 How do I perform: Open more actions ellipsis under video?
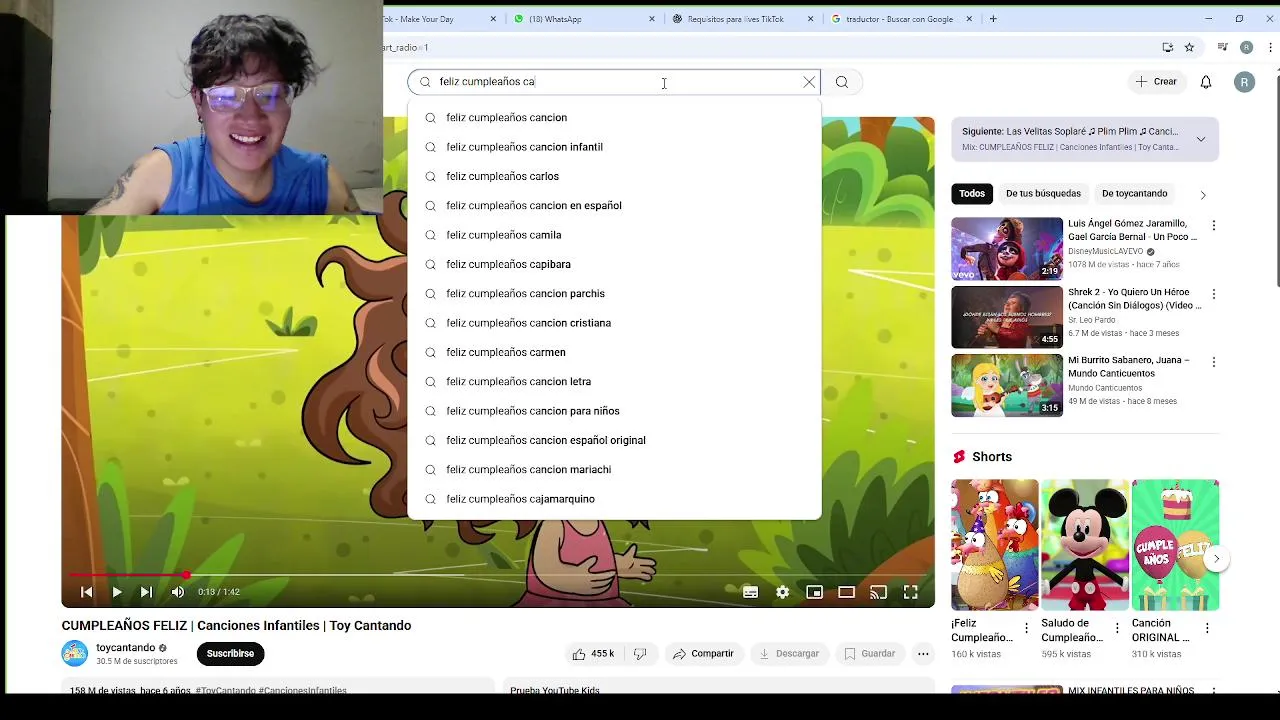tap(923, 654)
